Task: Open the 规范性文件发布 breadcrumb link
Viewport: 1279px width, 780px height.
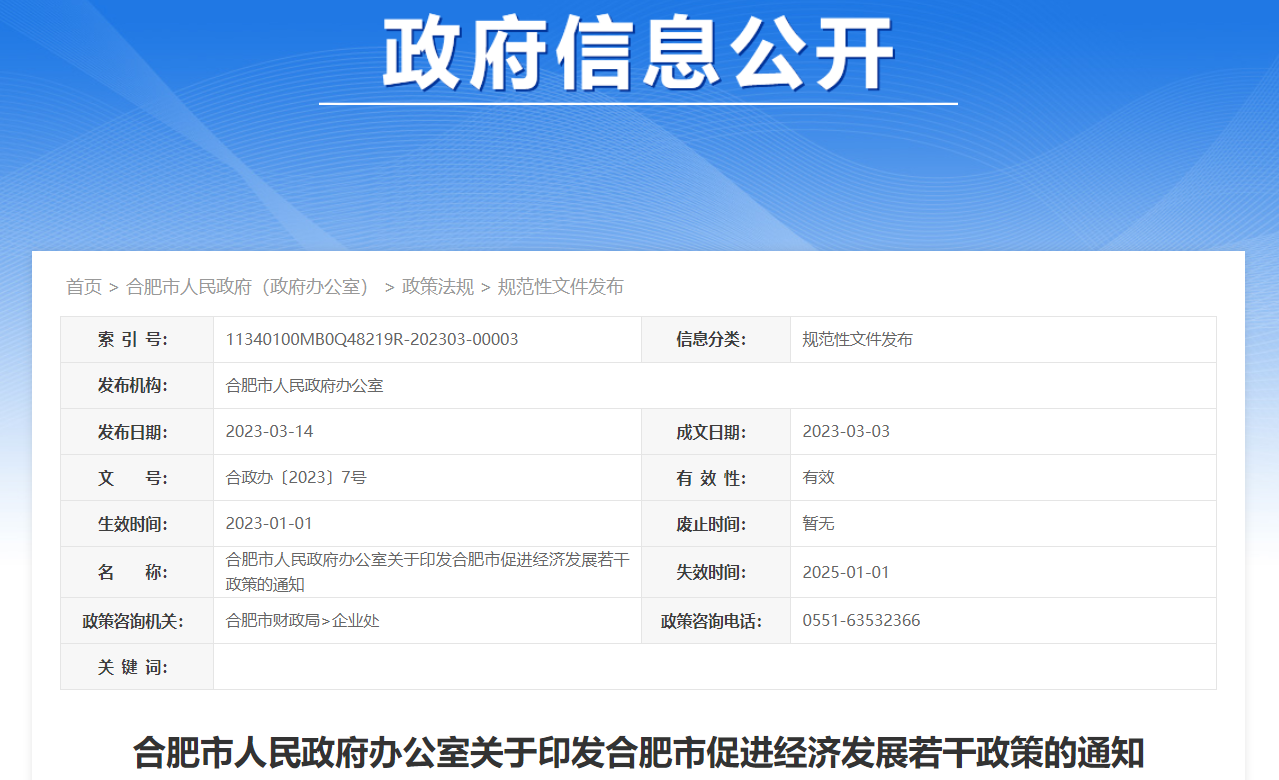Action: (561, 287)
